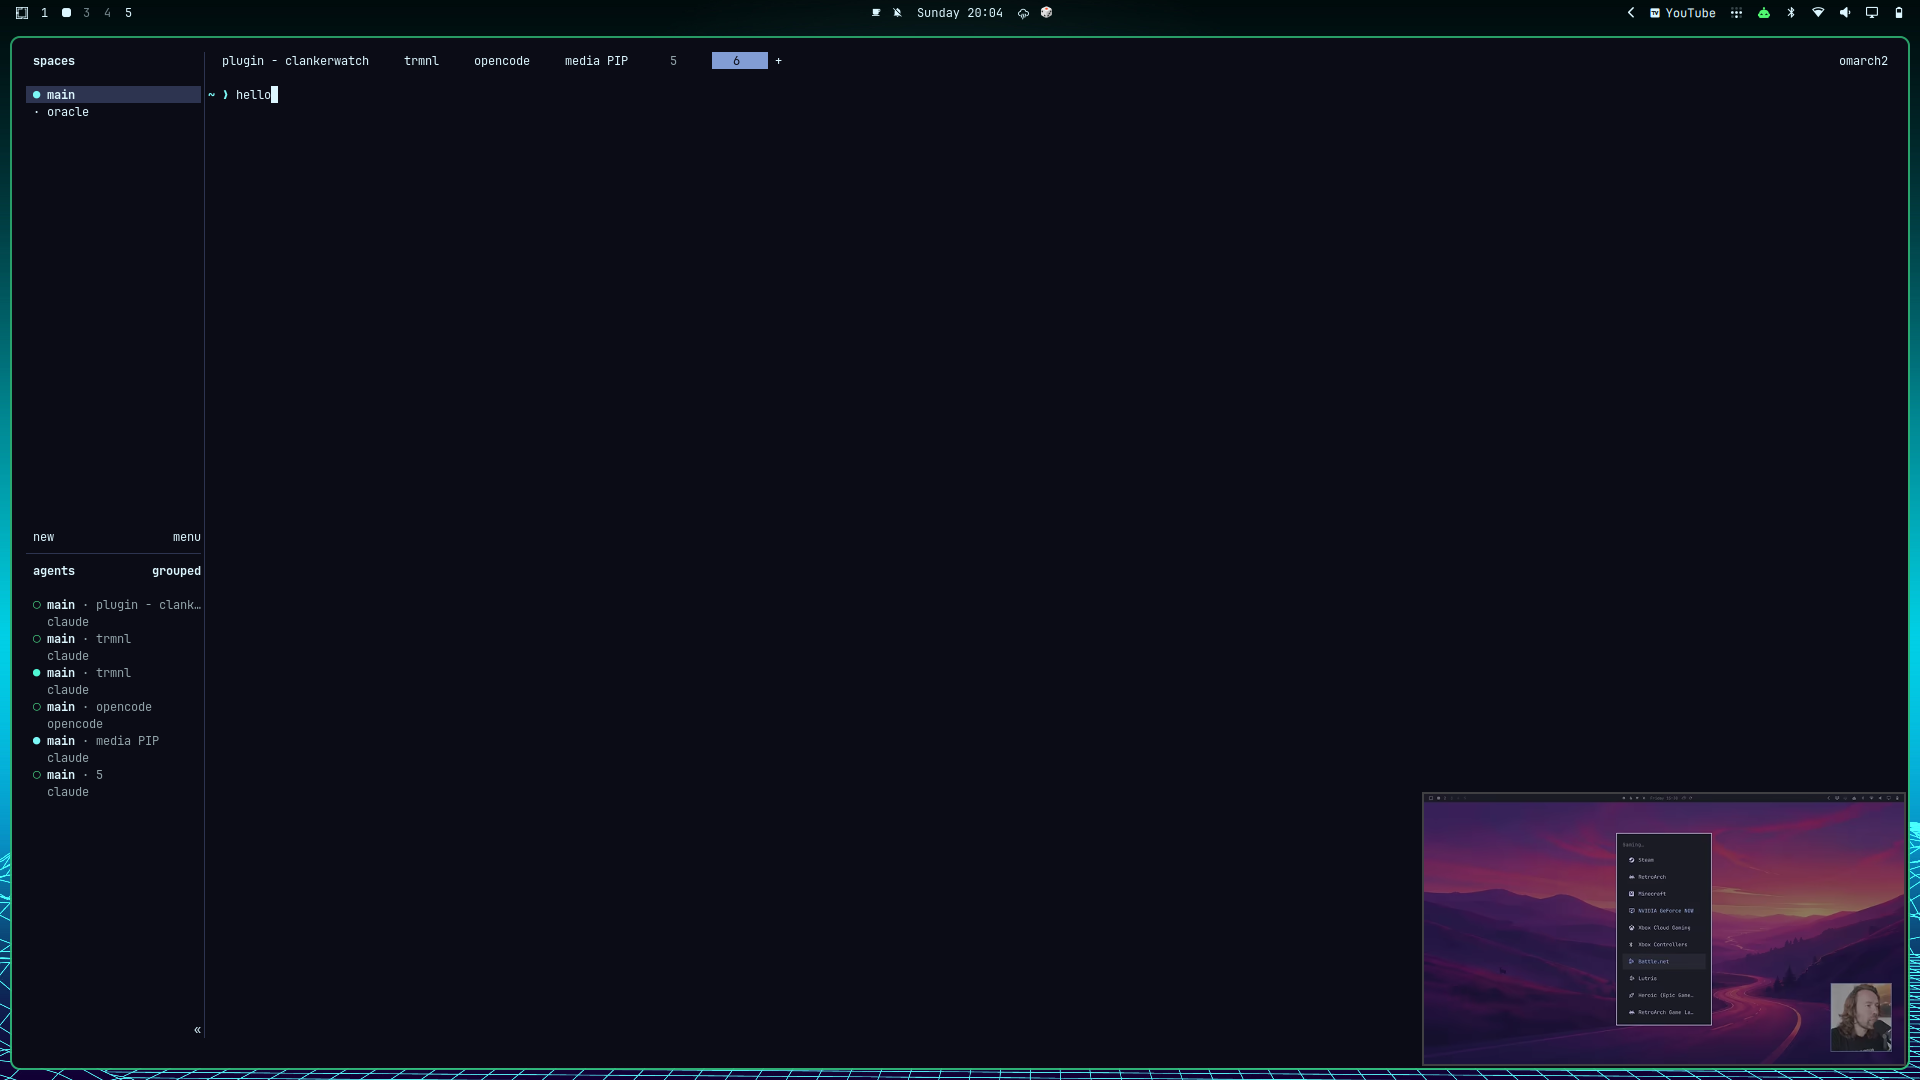
Task: Open the media PIP tab
Action: 596,61
